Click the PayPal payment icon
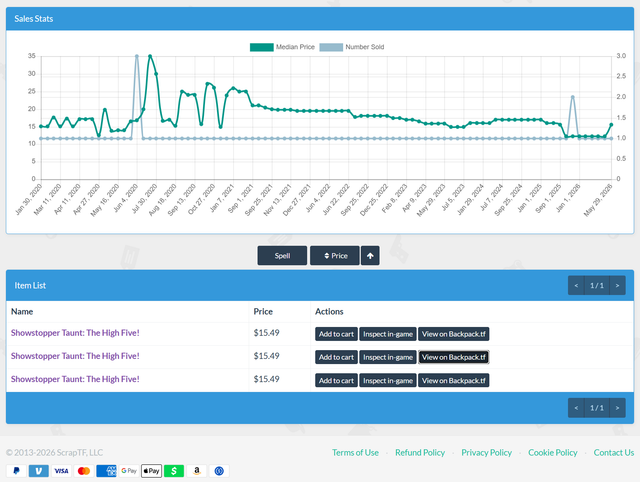This screenshot has width=640, height=482. (x=16, y=471)
